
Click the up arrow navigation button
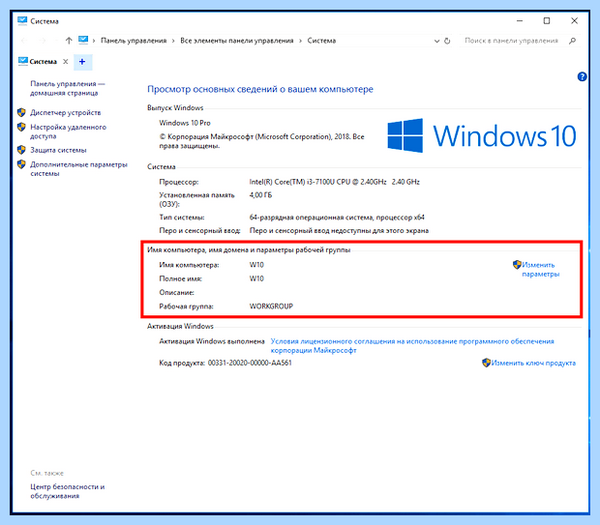point(69,41)
